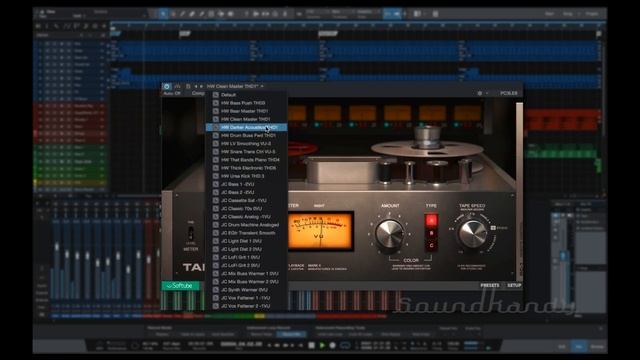Select HW LV Smoothing preset
The width and height of the screenshot is (640, 360).
247,144
